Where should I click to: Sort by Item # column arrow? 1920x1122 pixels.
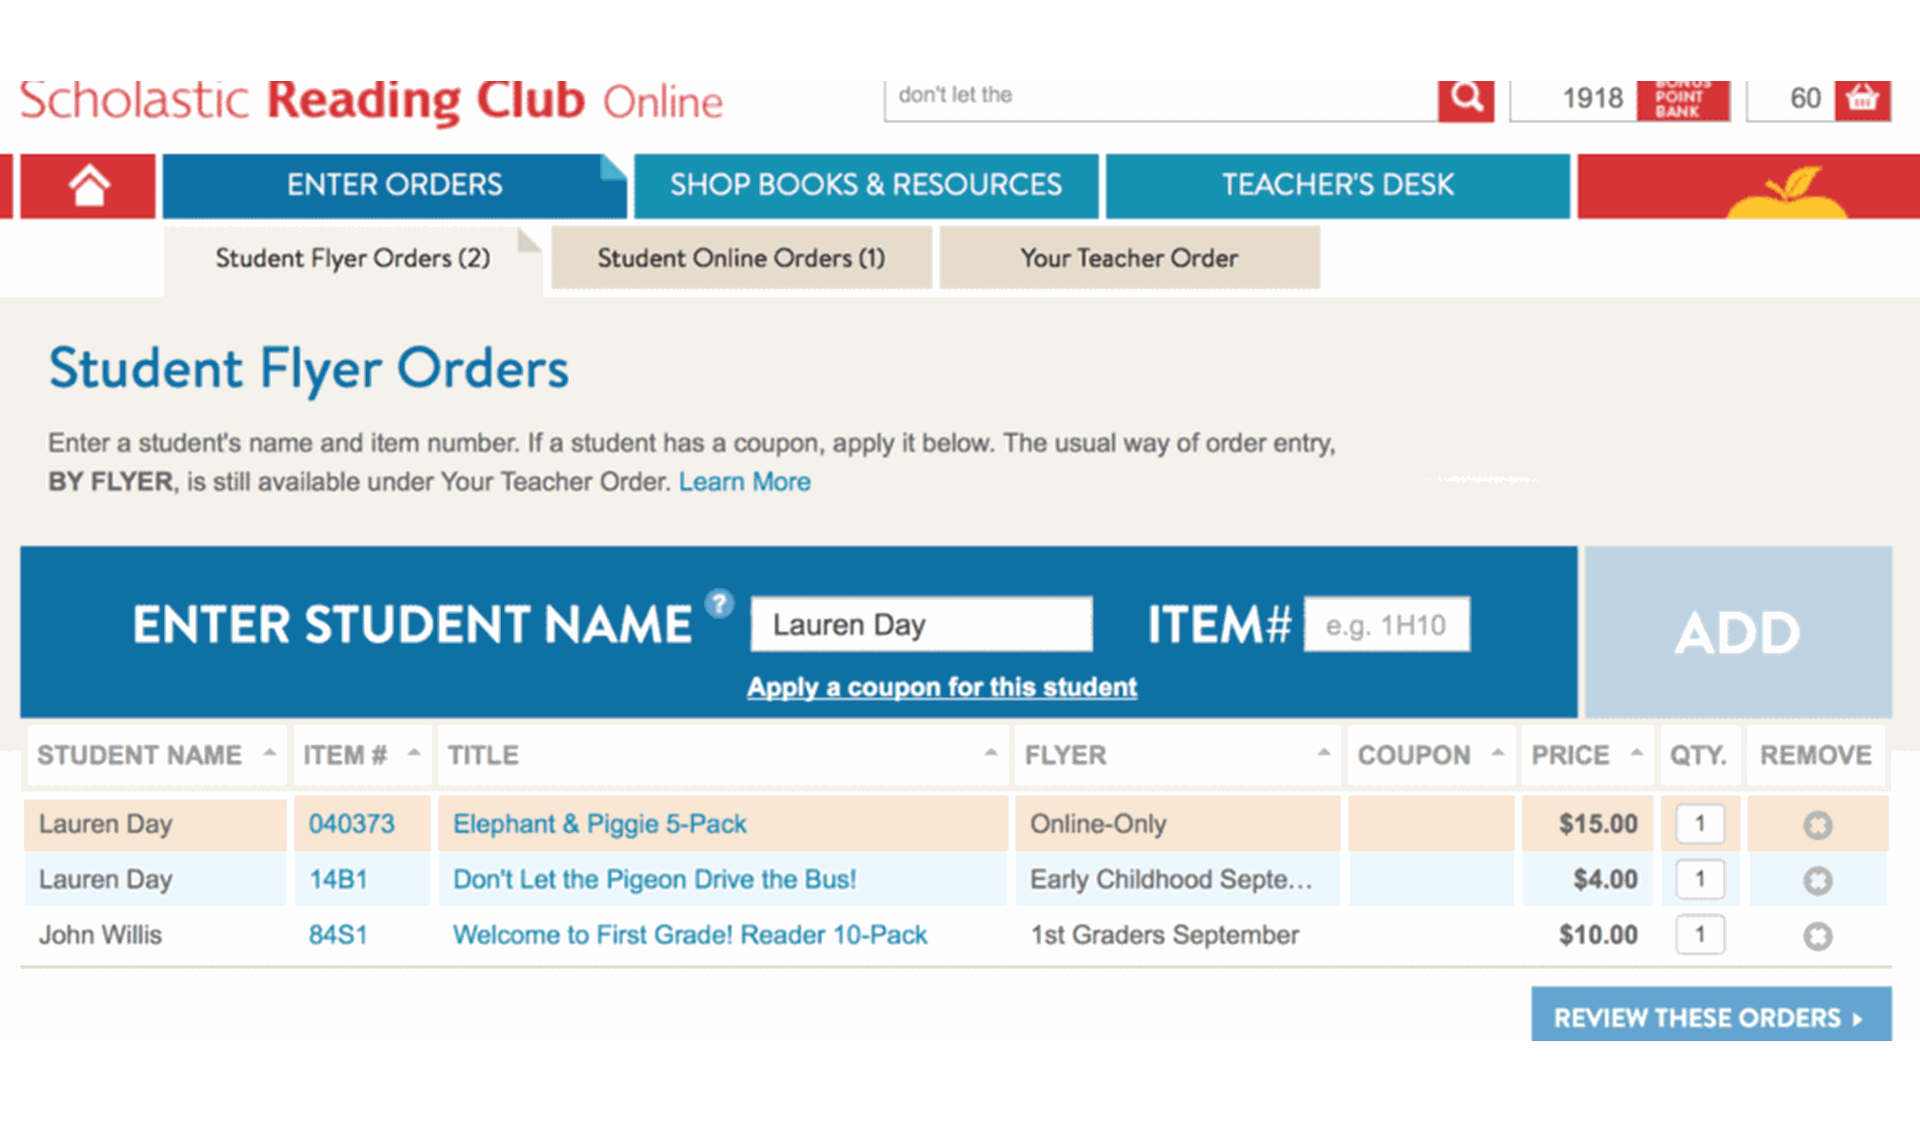click(414, 753)
